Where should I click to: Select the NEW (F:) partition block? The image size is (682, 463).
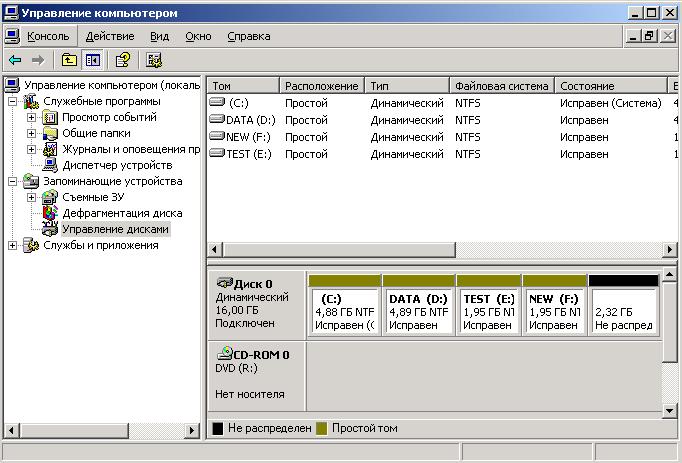coord(554,305)
